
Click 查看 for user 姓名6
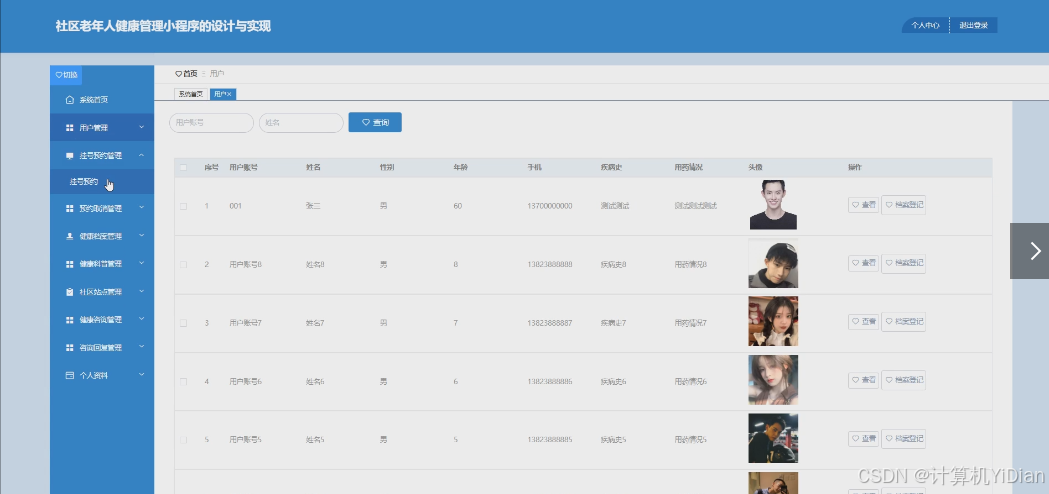tap(863, 380)
